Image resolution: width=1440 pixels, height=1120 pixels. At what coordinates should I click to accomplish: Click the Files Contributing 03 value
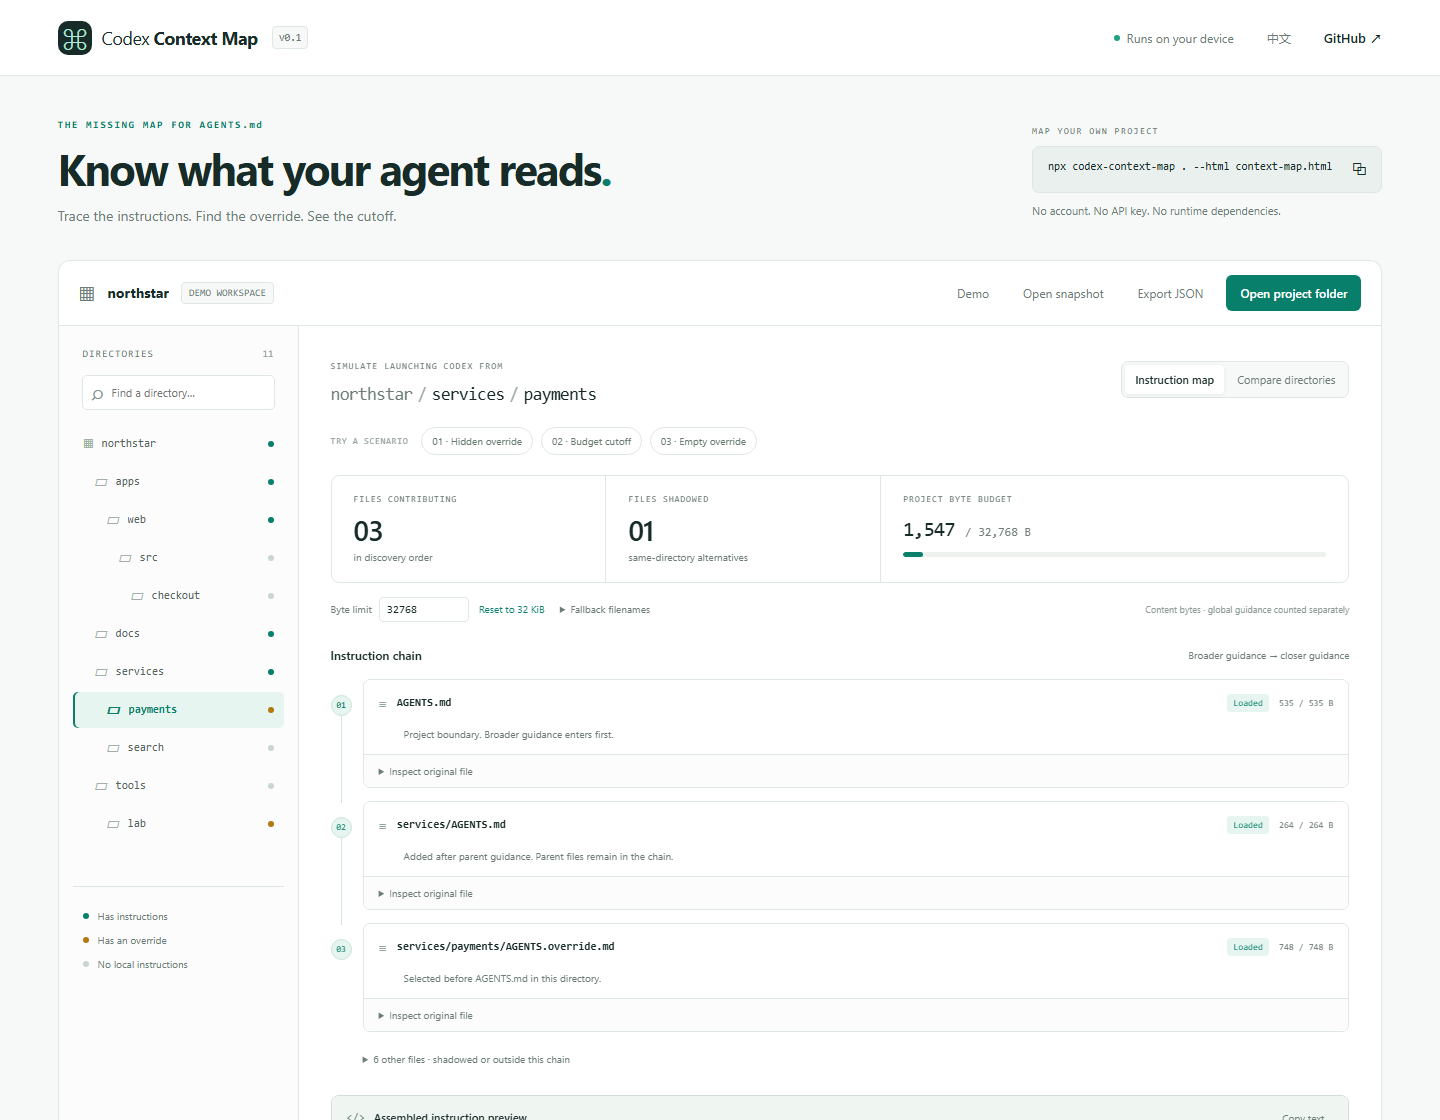click(x=368, y=531)
